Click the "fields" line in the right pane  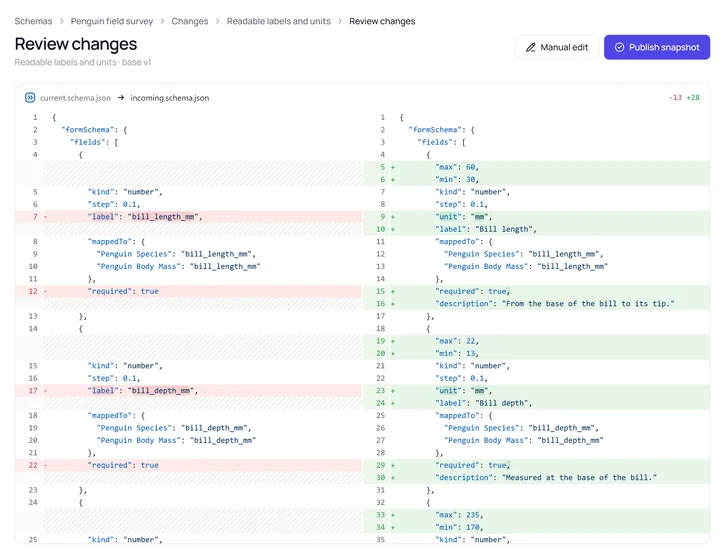[441, 142]
